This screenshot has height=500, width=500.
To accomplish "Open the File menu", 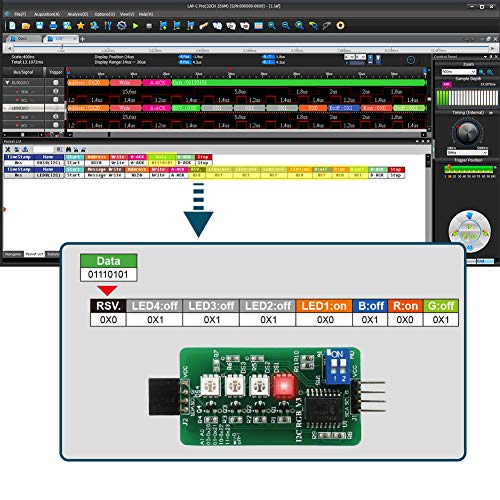I will (20, 14).
